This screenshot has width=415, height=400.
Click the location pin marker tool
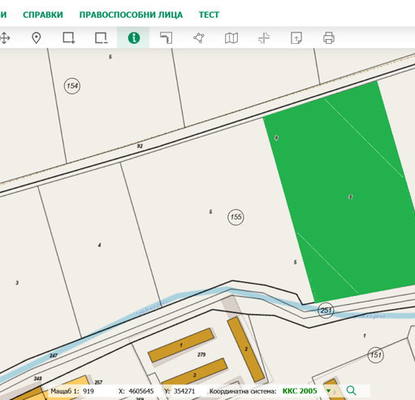point(36,38)
